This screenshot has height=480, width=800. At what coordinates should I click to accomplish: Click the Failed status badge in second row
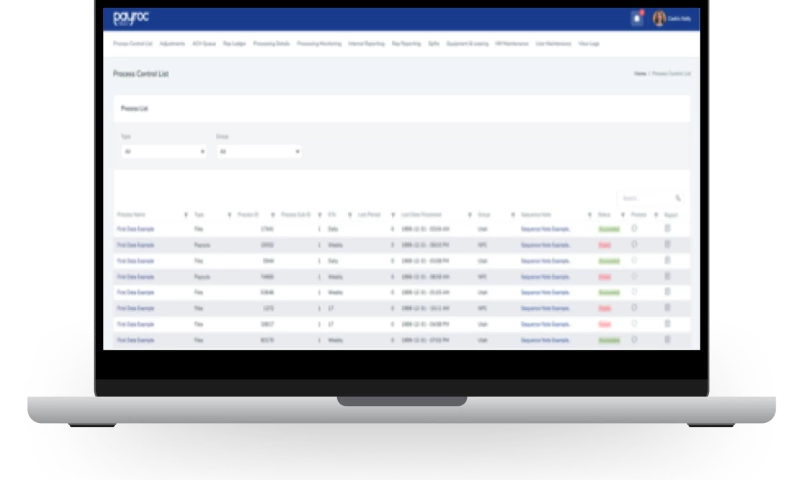(x=605, y=245)
